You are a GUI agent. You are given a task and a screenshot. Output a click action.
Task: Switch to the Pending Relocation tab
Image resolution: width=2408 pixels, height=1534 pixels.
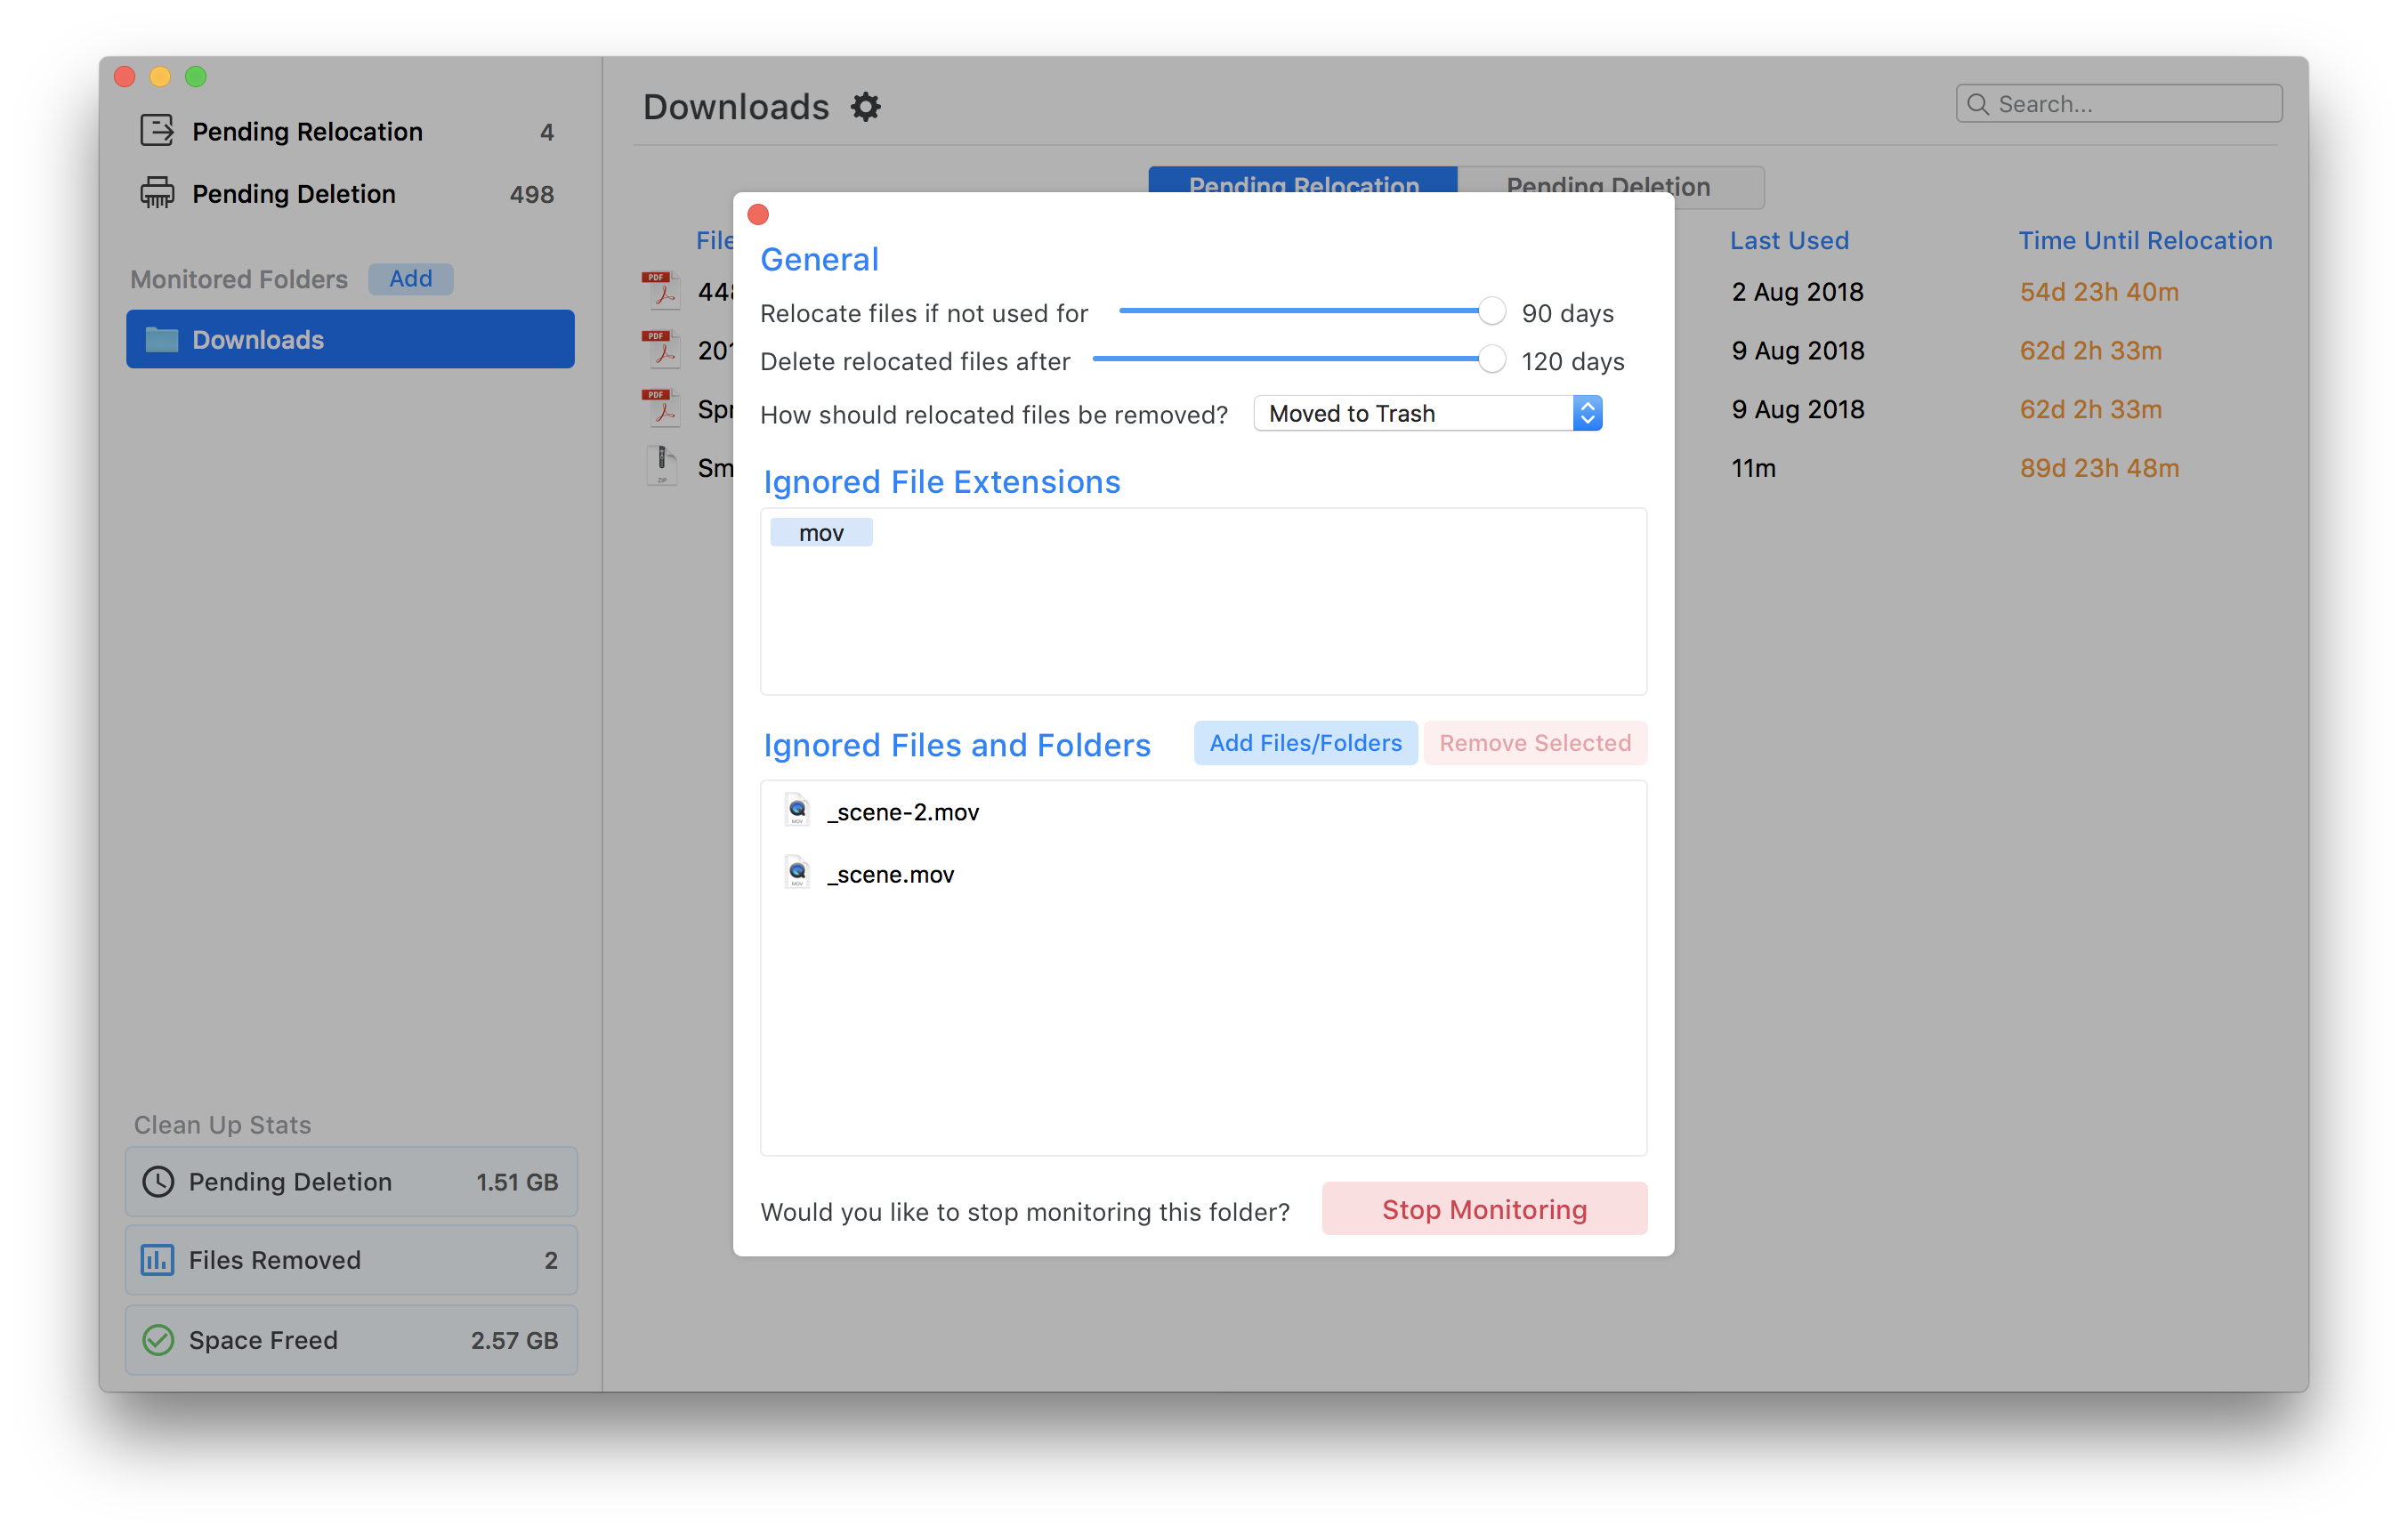click(1303, 180)
